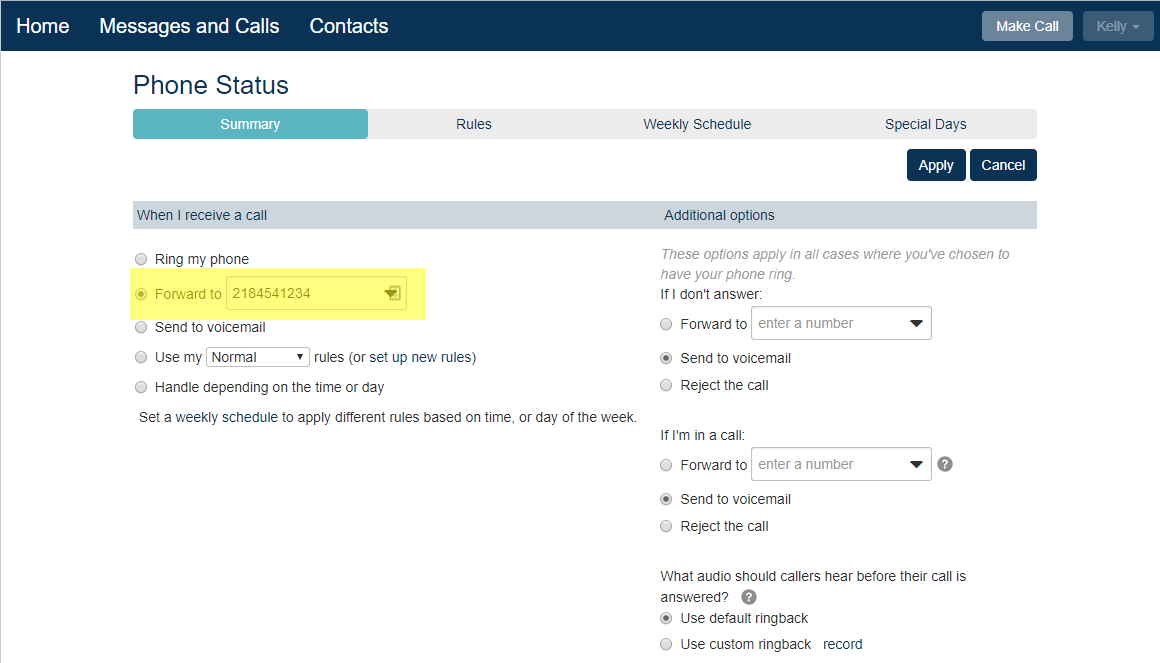Enable 'Use custom ringback' option
This screenshot has height=663, width=1160.
pos(667,644)
